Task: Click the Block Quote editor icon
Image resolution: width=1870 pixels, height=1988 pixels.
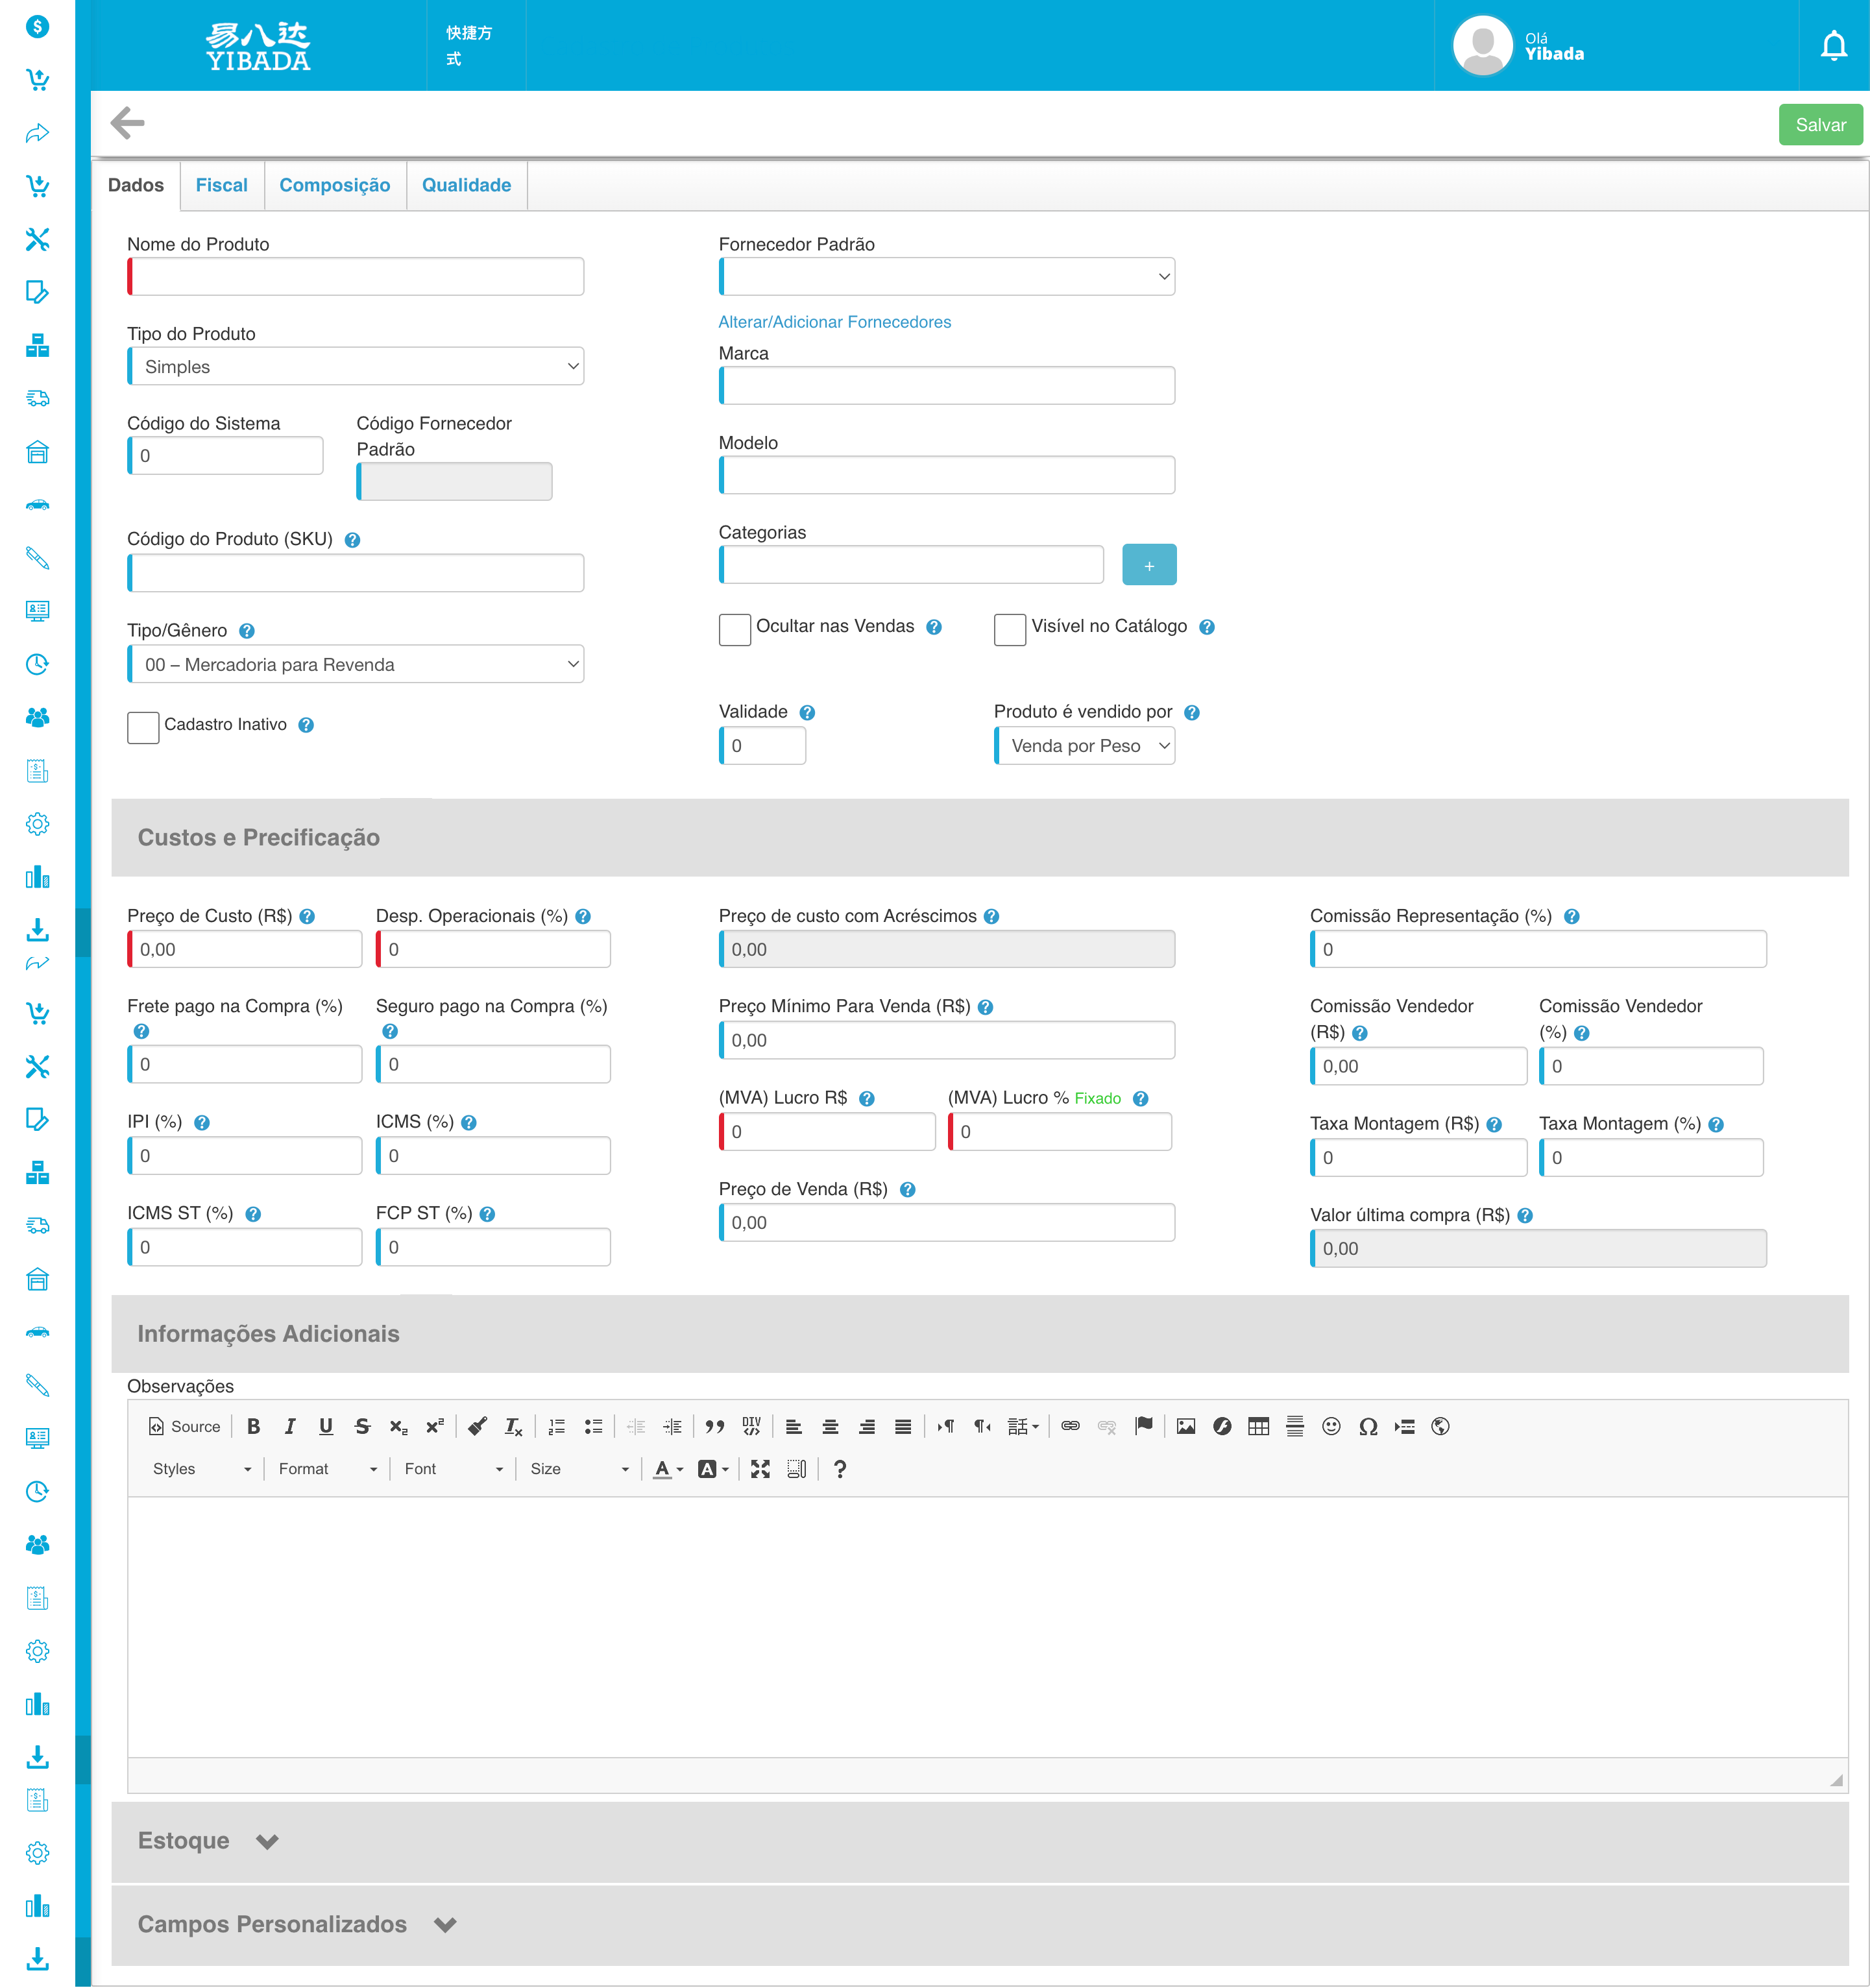Action: 714,1426
